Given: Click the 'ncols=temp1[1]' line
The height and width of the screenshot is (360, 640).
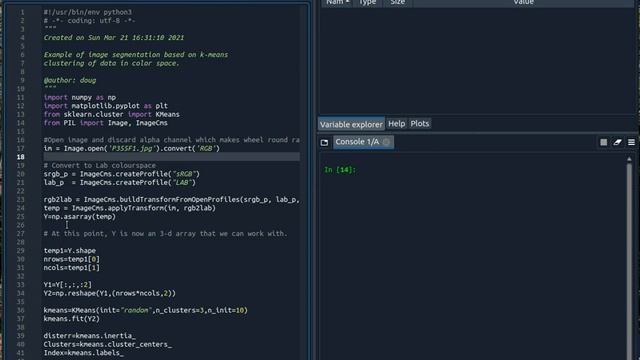Looking at the screenshot, I should tap(71, 268).
